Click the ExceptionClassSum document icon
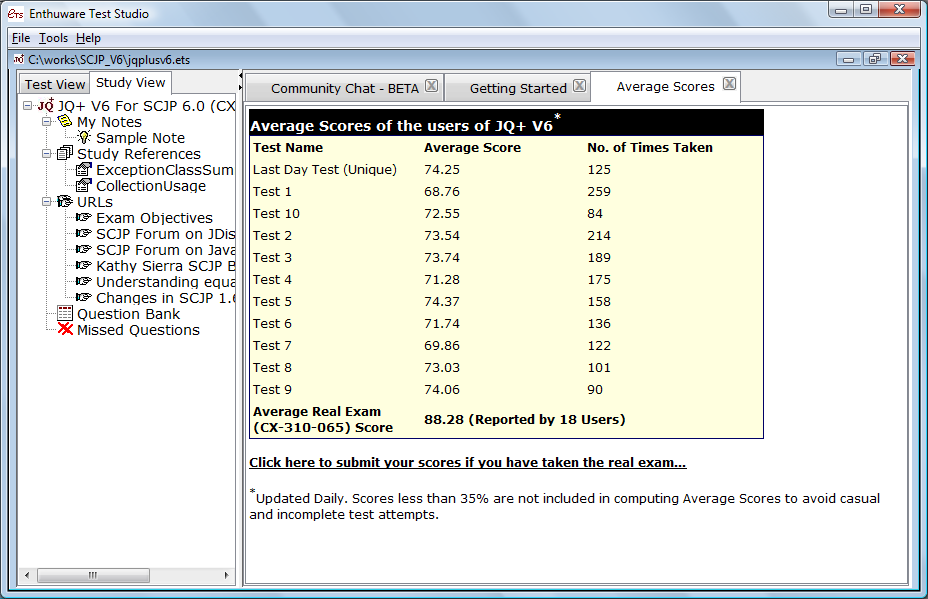 (84, 169)
